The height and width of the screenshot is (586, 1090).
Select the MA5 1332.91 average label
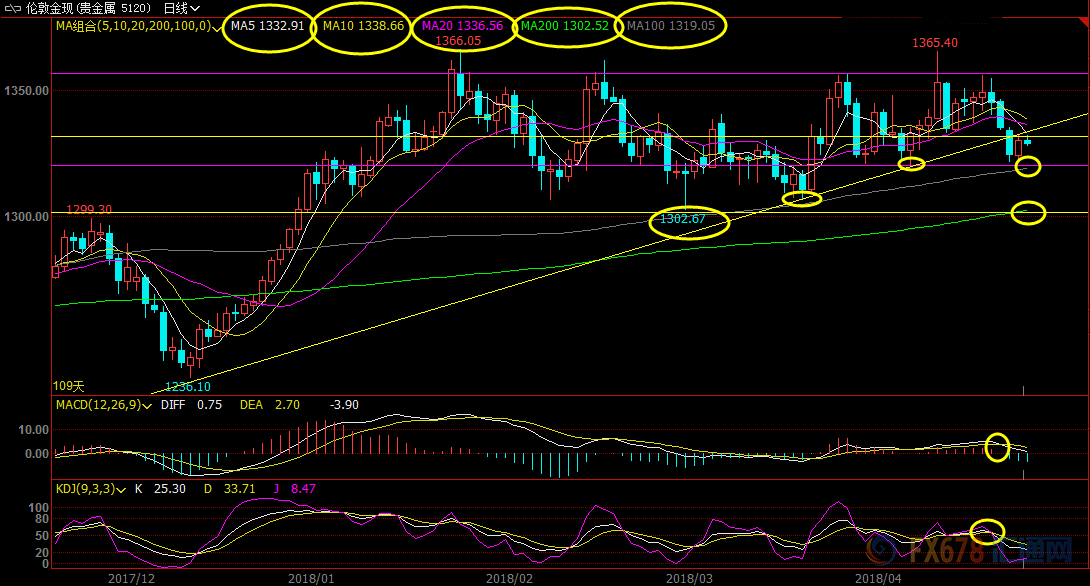tap(268, 26)
